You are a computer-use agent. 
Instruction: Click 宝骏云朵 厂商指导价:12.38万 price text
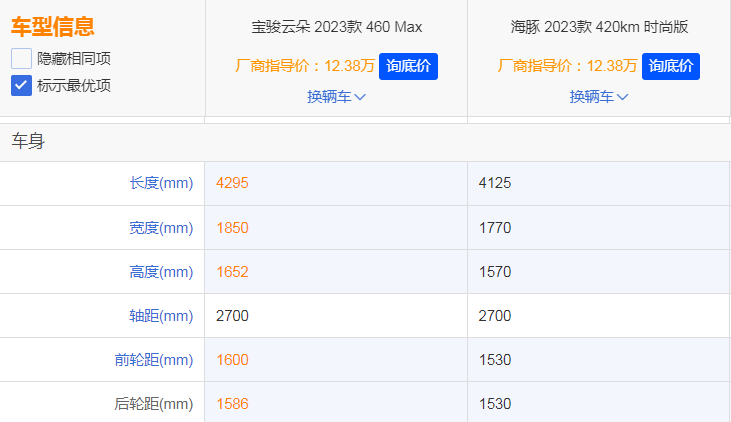point(305,66)
